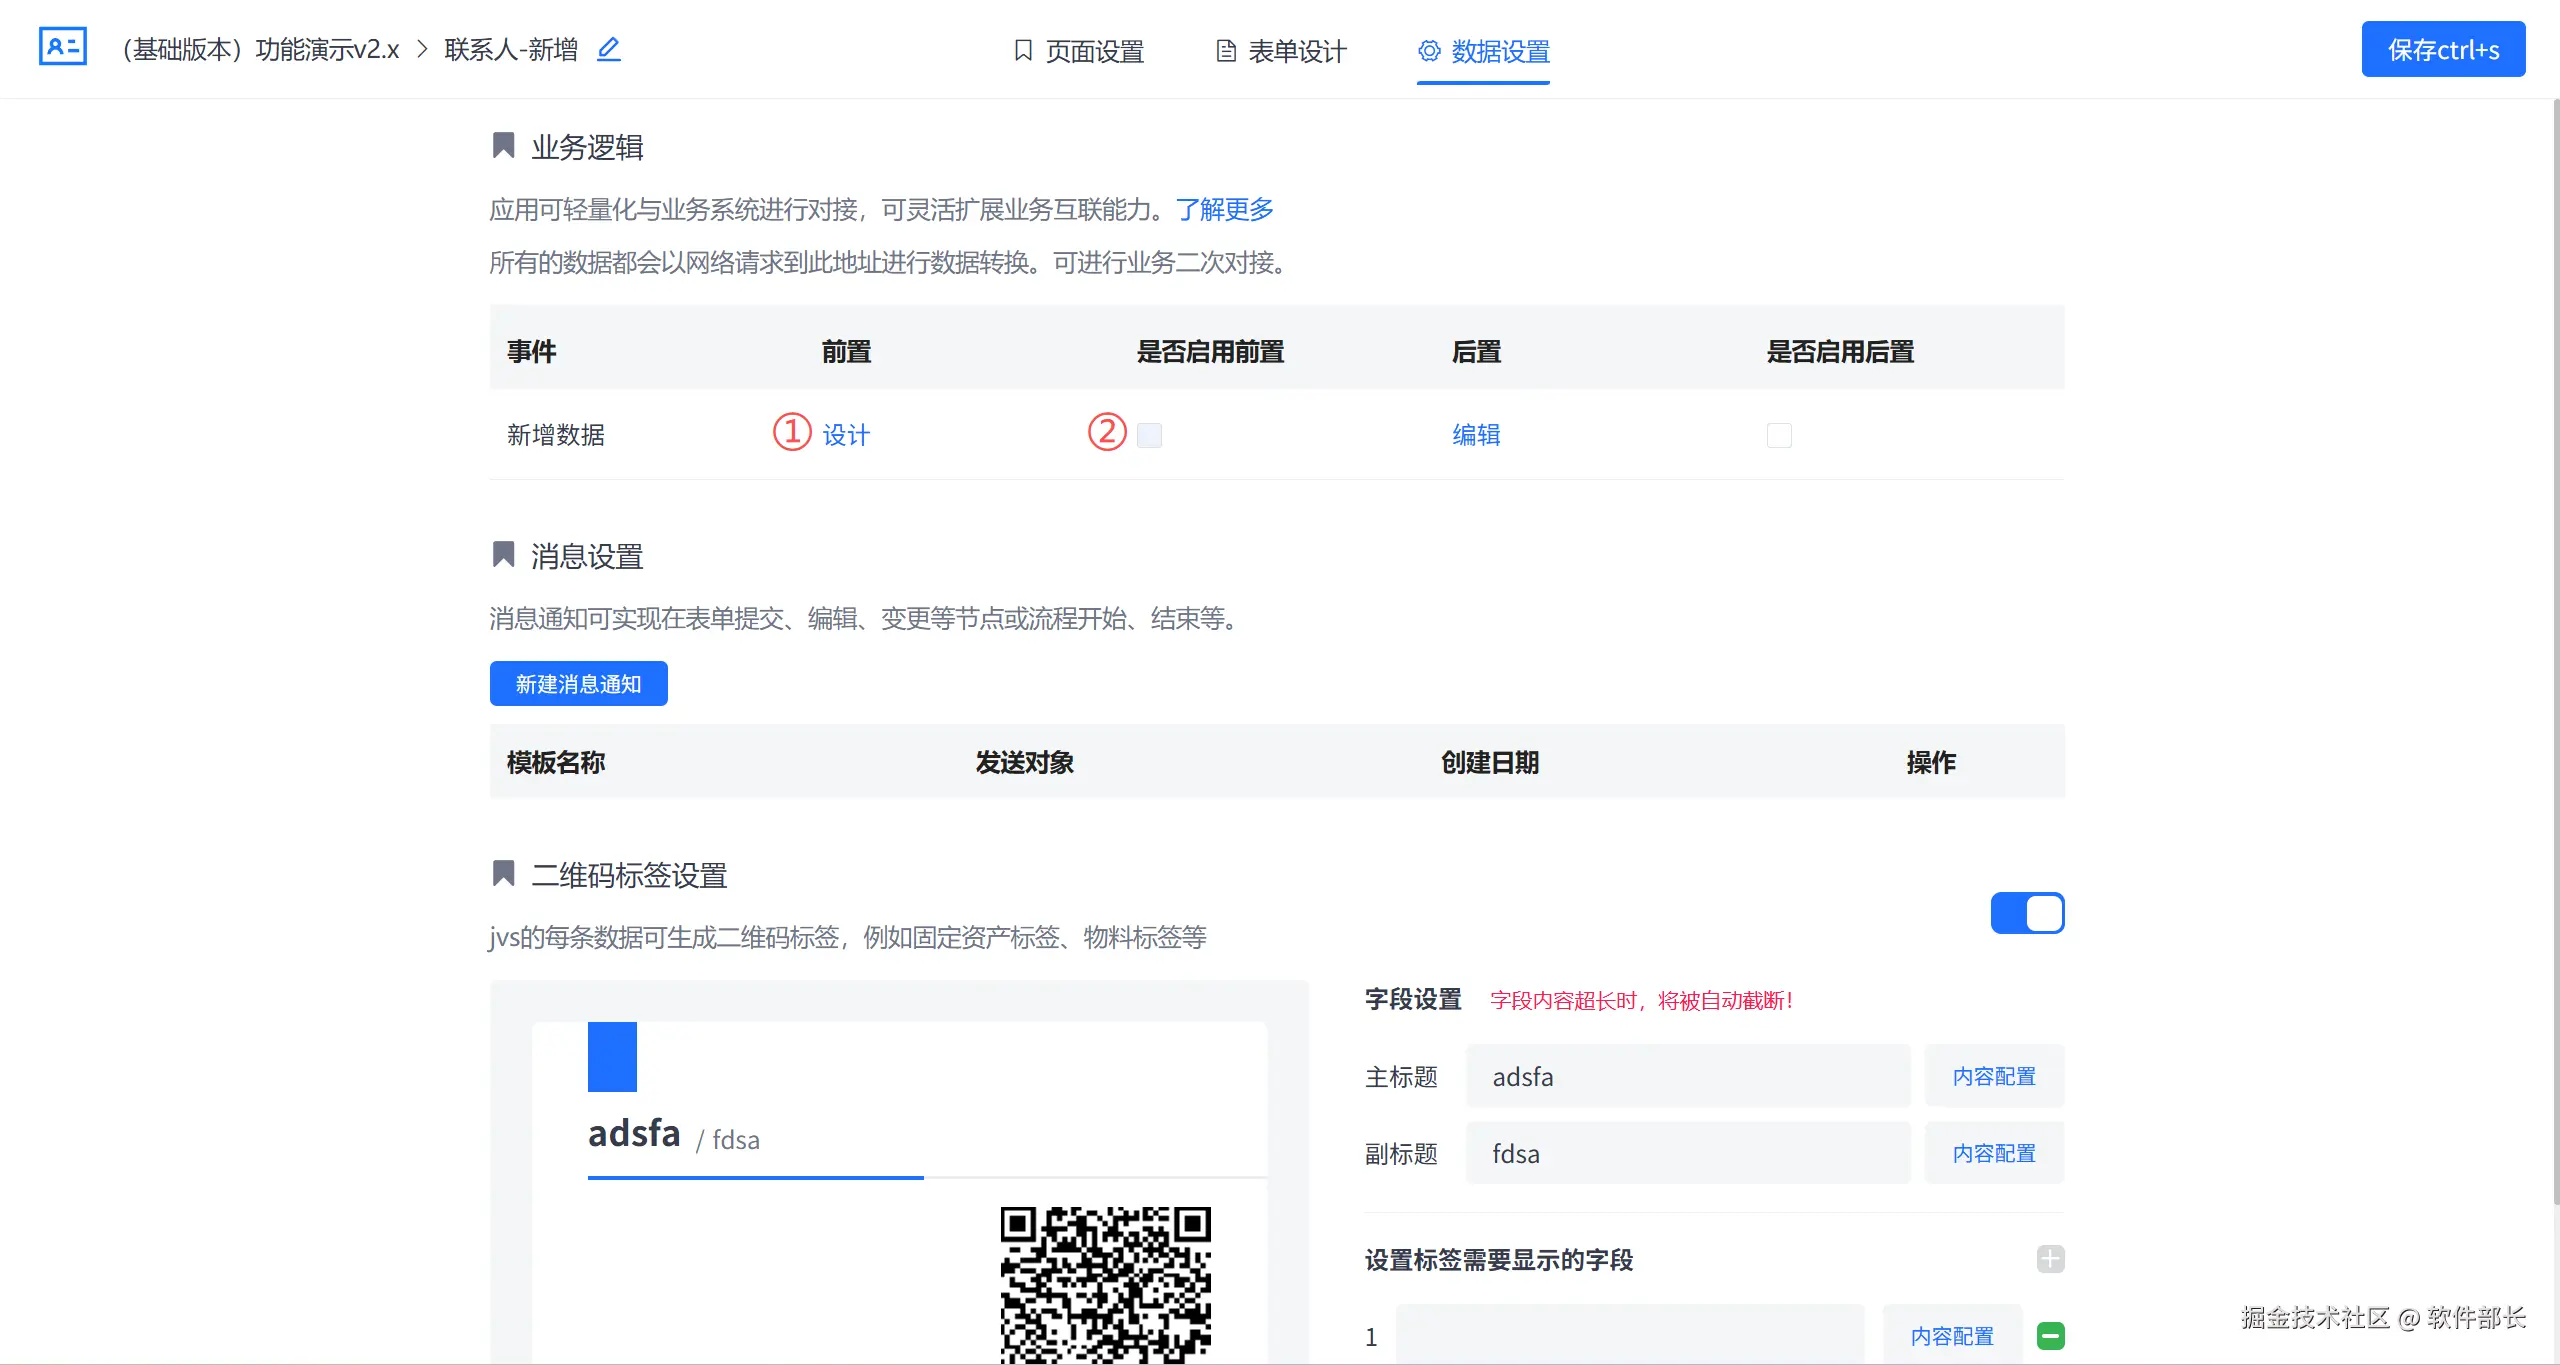Image resolution: width=2560 pixels, height=1365 pixels.
Task: Click the QR code image in label preview
Action: 1105,1284
